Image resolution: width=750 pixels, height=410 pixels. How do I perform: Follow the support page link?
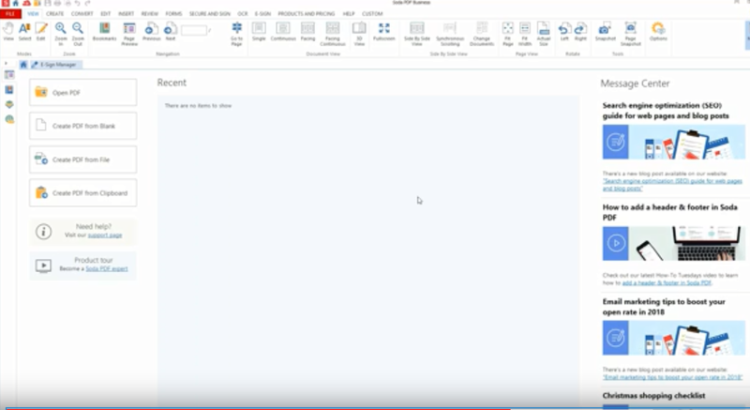[105, 235]
